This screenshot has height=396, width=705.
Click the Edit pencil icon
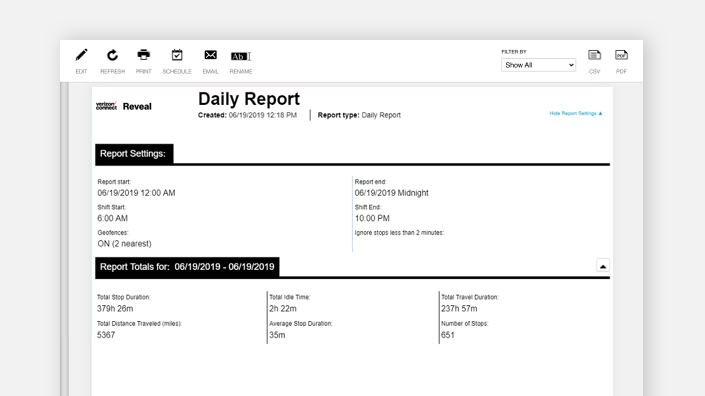click(81, 55)
